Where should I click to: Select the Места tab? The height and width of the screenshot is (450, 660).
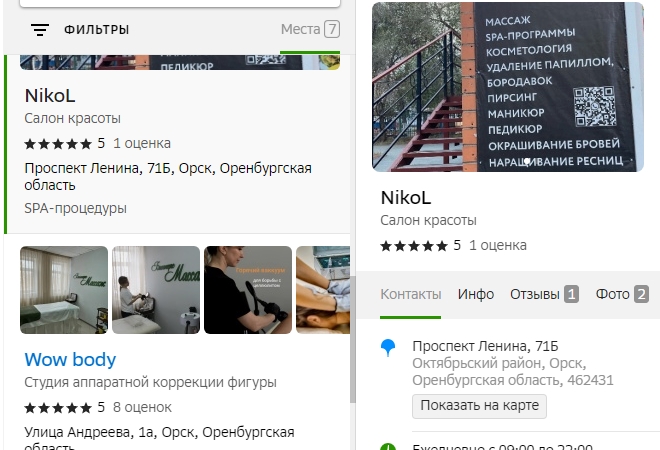(309, 29)
